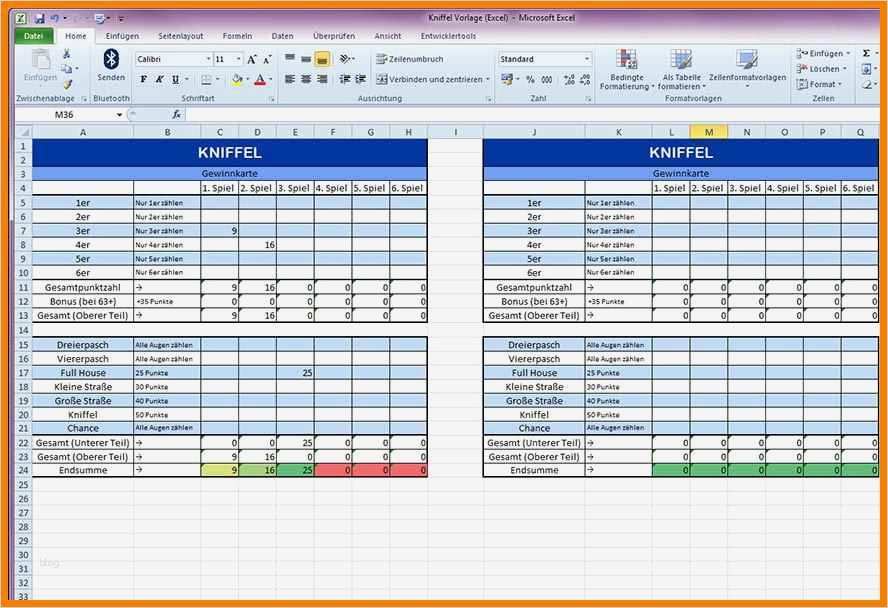888x608 pixels.
Task: Click the Prozentformat icon
Action: (529, 78)
